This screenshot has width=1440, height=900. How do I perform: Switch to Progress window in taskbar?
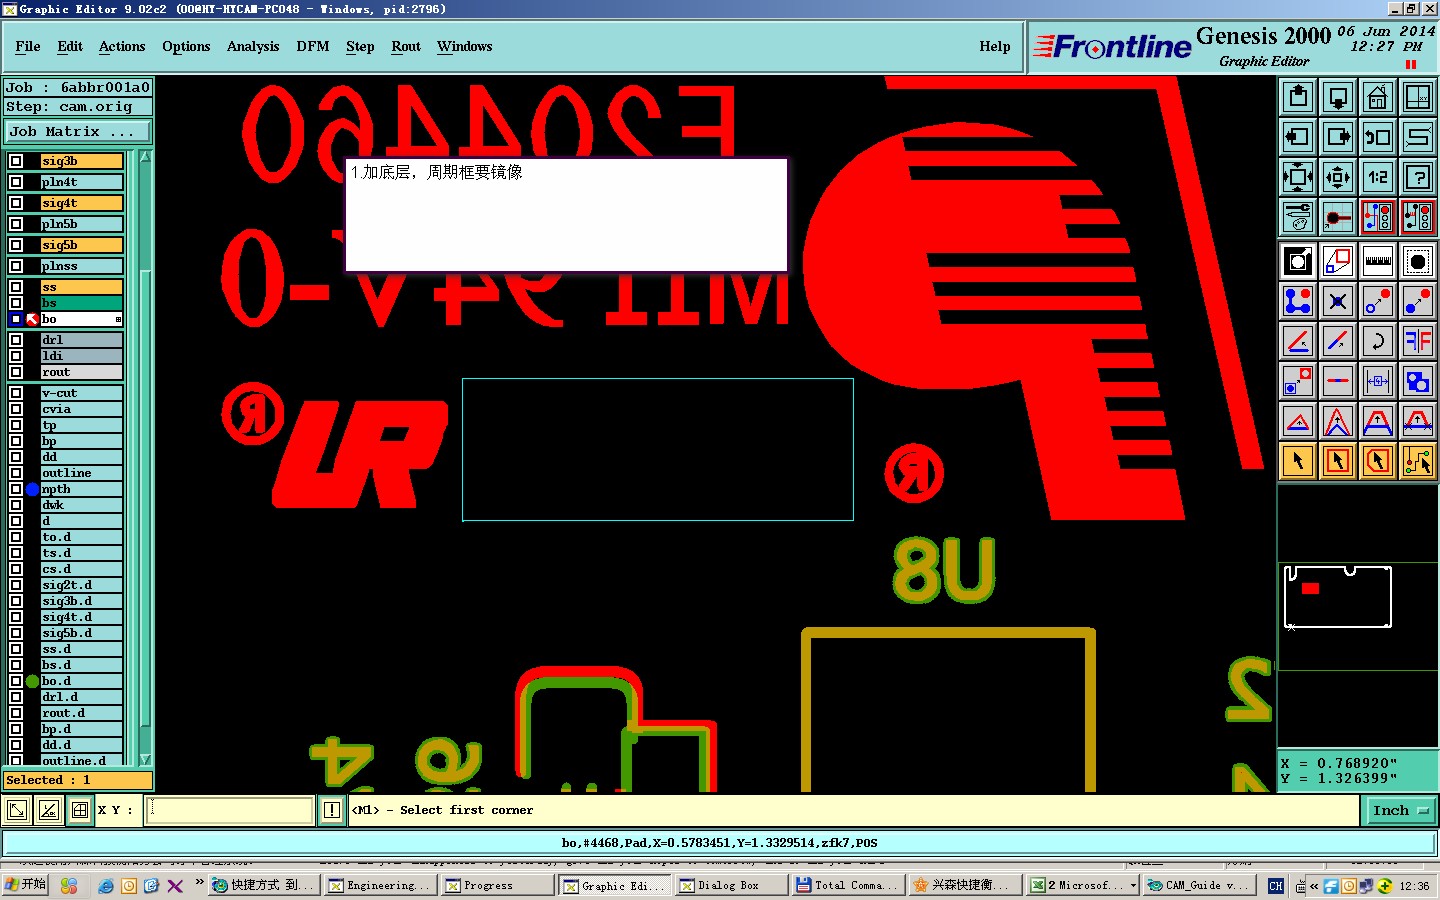[x=496, y=886]
